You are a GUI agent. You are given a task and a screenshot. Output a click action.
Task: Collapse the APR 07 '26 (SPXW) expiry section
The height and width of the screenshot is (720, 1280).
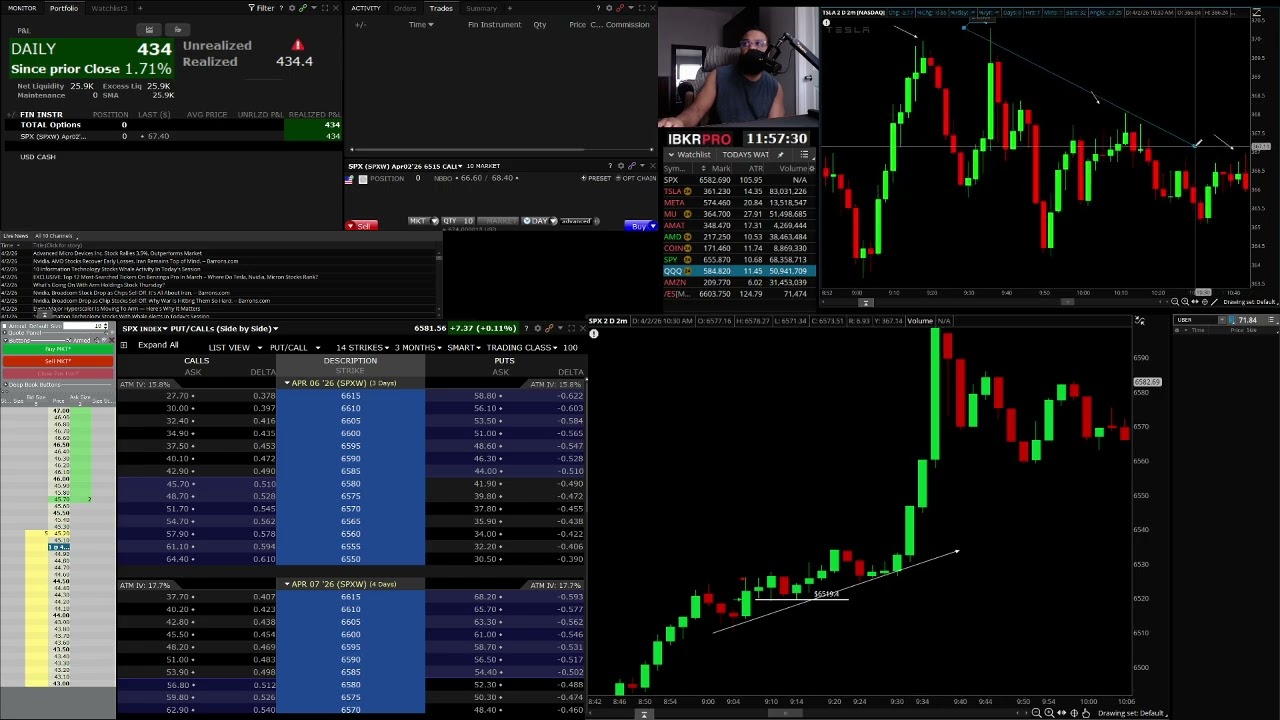[x=287, y=584]
